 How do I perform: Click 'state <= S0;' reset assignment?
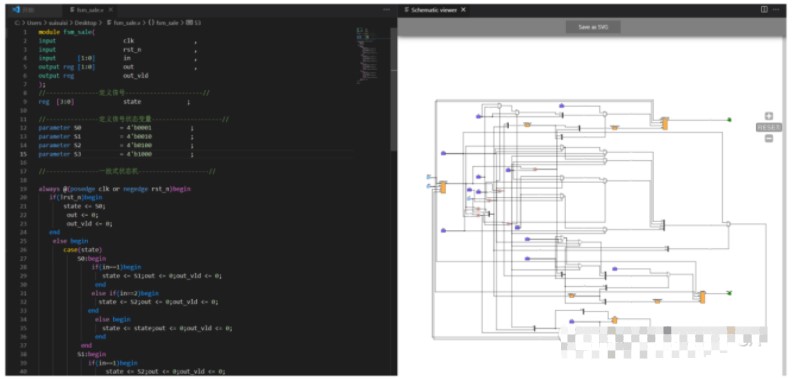[x=84, y=206]
